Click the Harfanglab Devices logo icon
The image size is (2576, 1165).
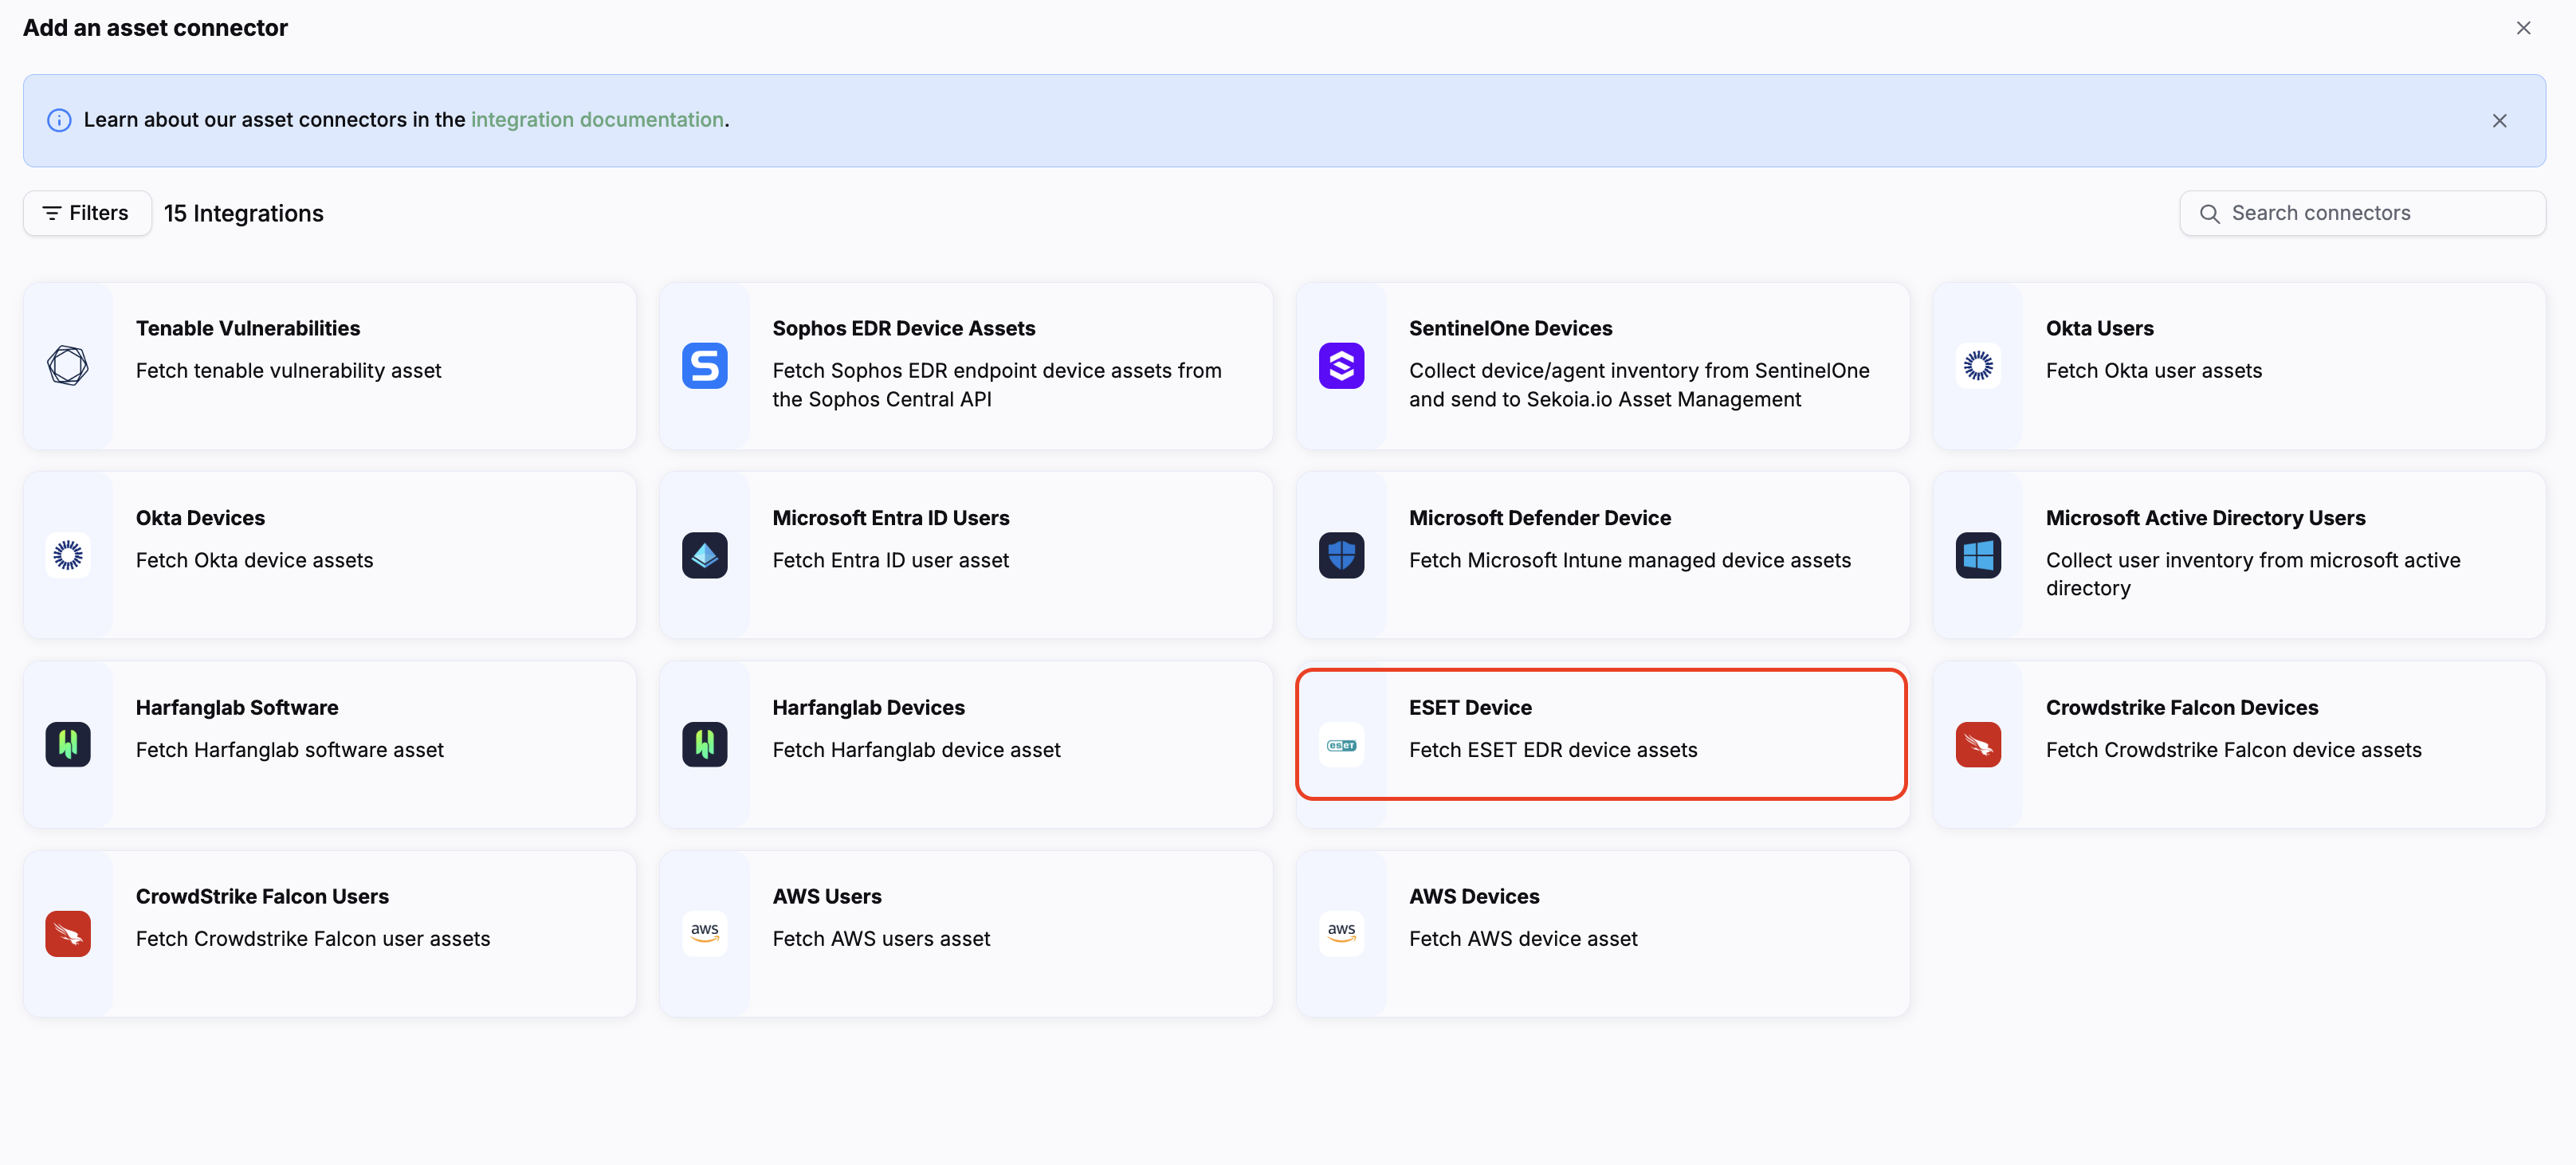tap(705, 745)
